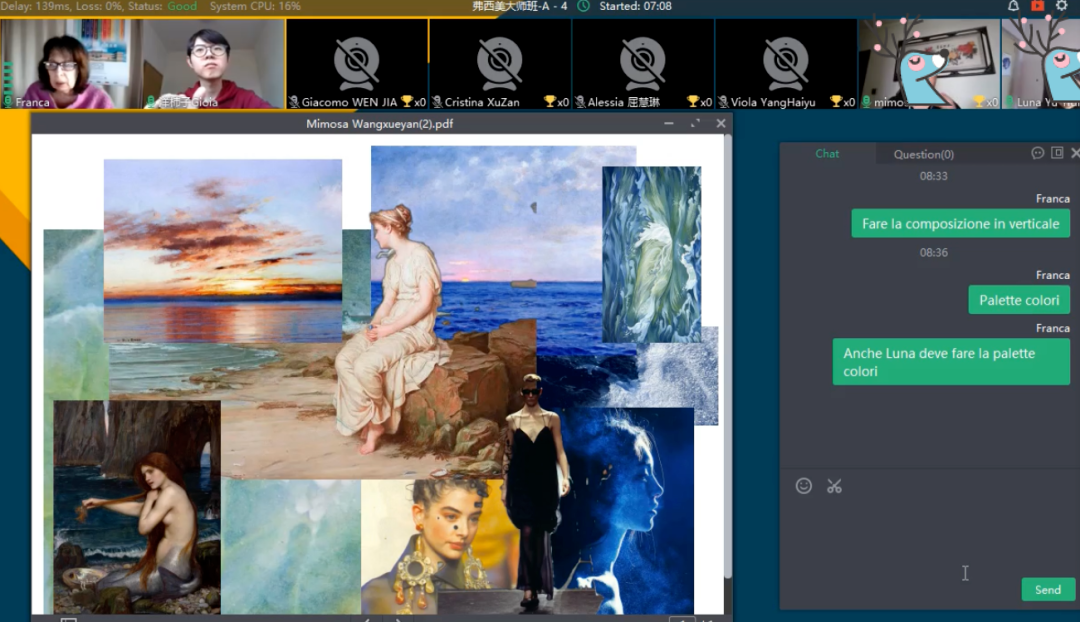Image resolution: width=1080 pixels, height=622 pixels.
Task: Click Alessia's trophy icon
Action: click(x=693, y=102)
